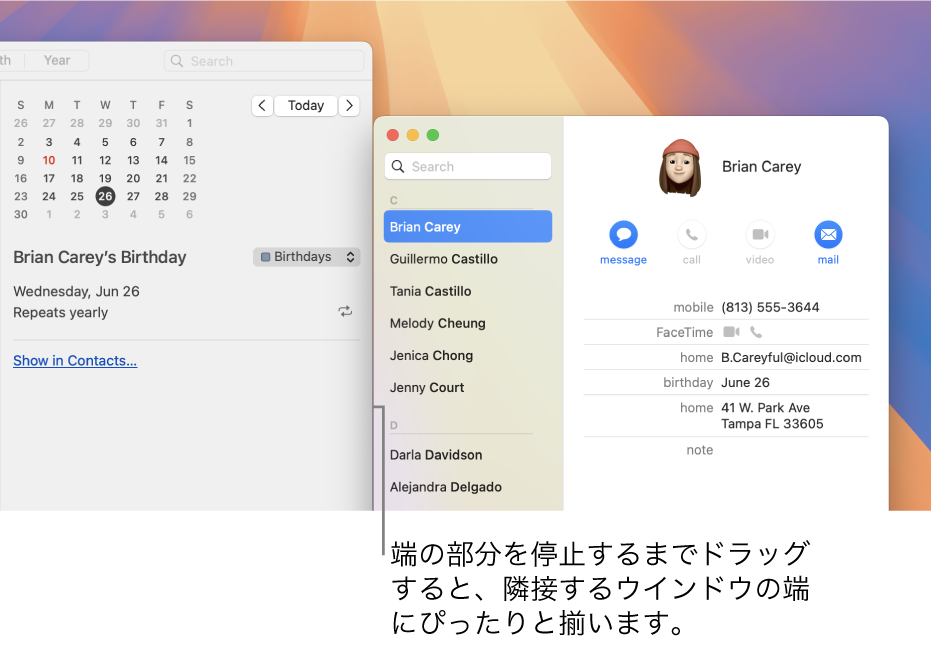The height and width of the screenshot is (646, 931).
Task: Click the FaceTime video camera icon
Action: point(731,332)
